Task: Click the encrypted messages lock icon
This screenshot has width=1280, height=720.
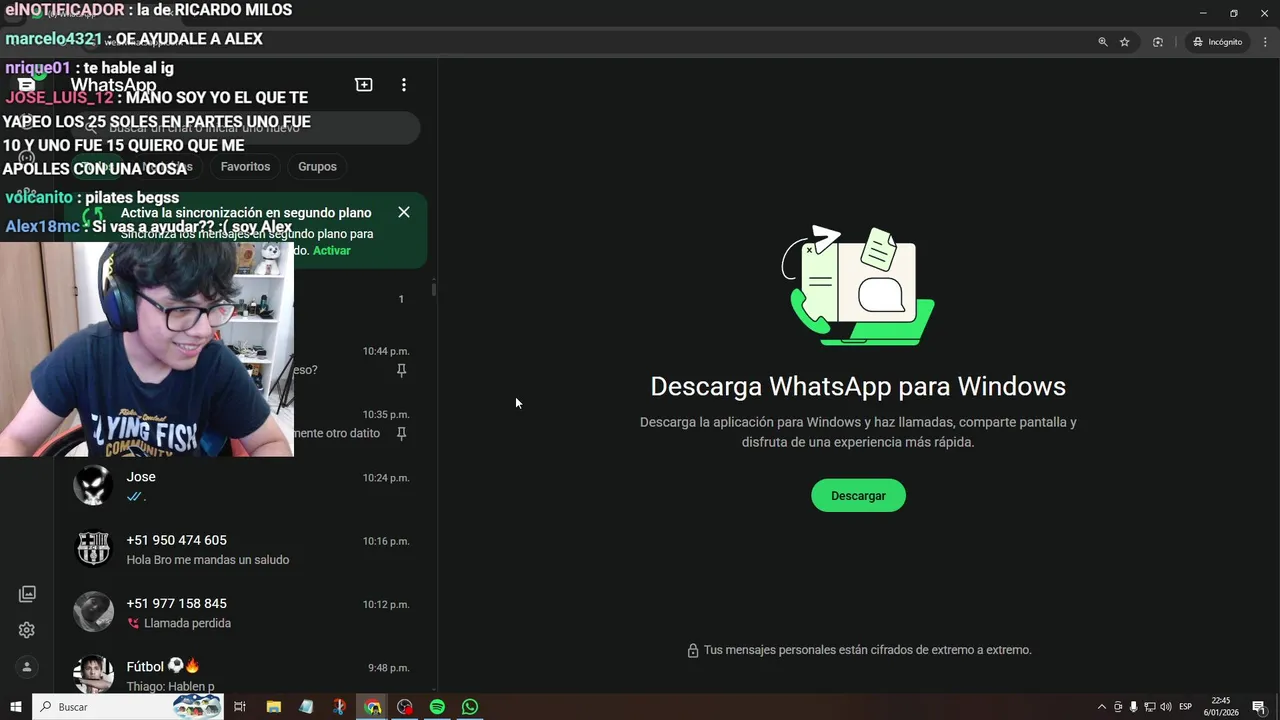Action: coord(692,651)
